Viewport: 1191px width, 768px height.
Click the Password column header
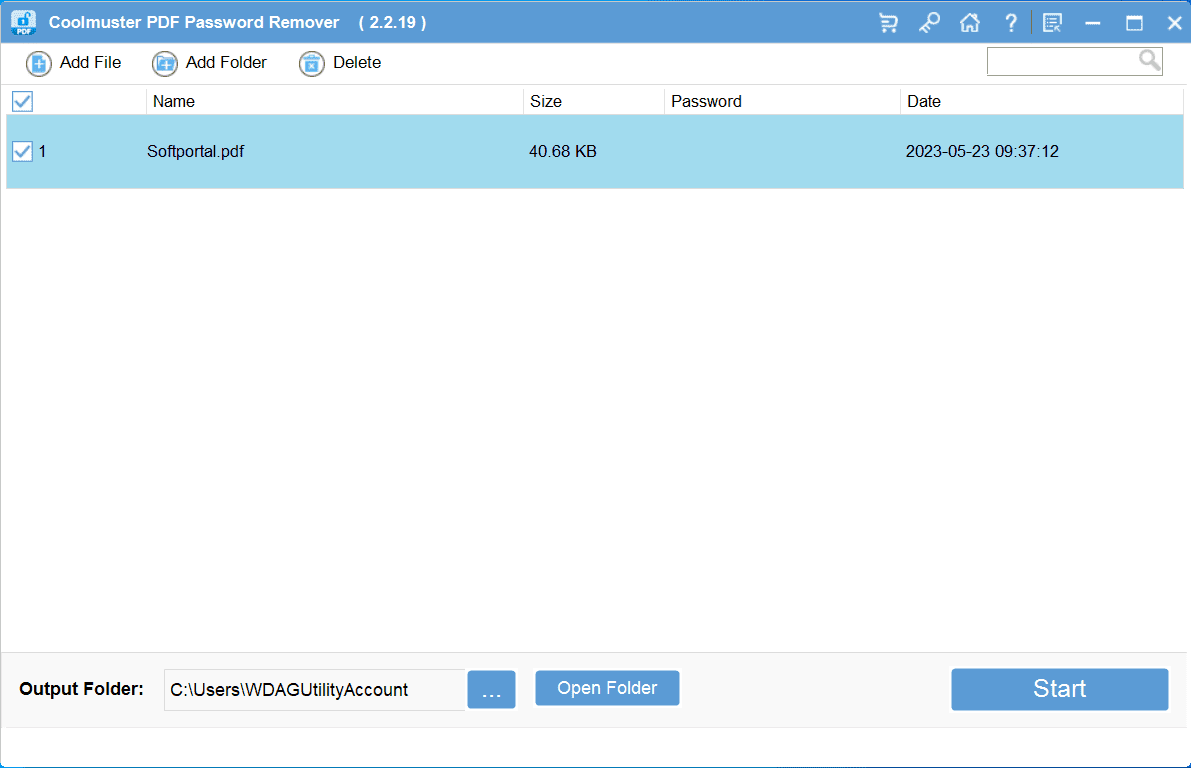[x=782, y=101]
